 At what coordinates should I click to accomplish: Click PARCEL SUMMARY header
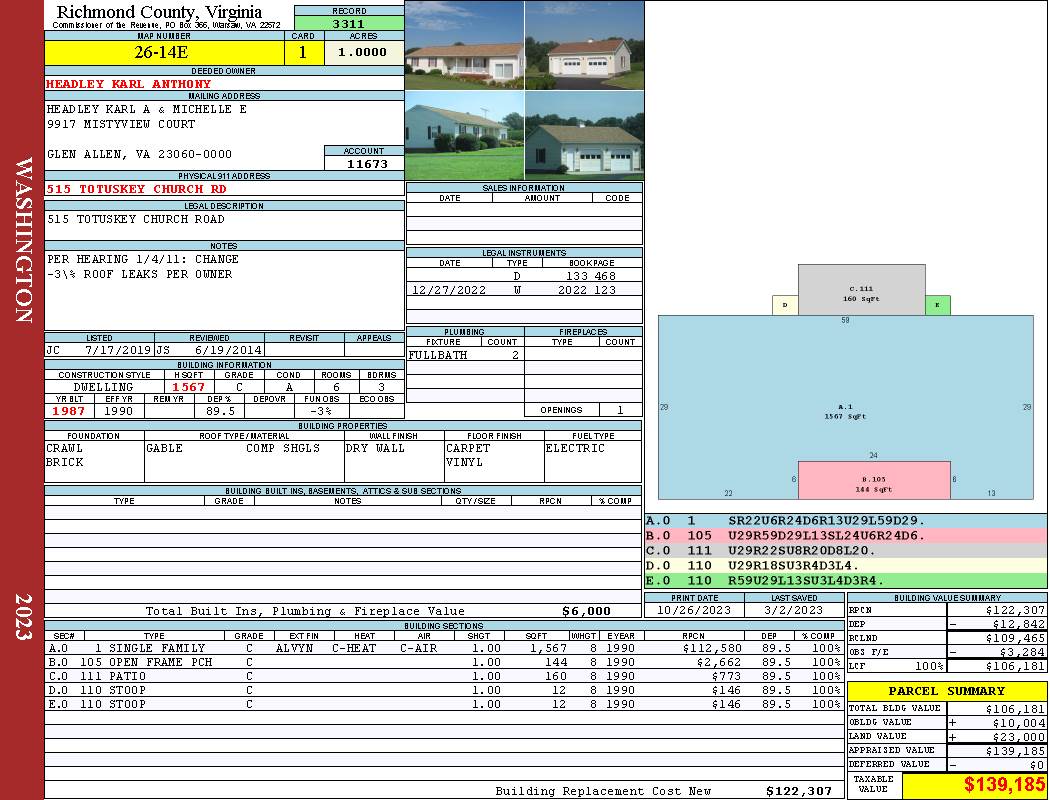pyautogui.click(x=946, y=691)
